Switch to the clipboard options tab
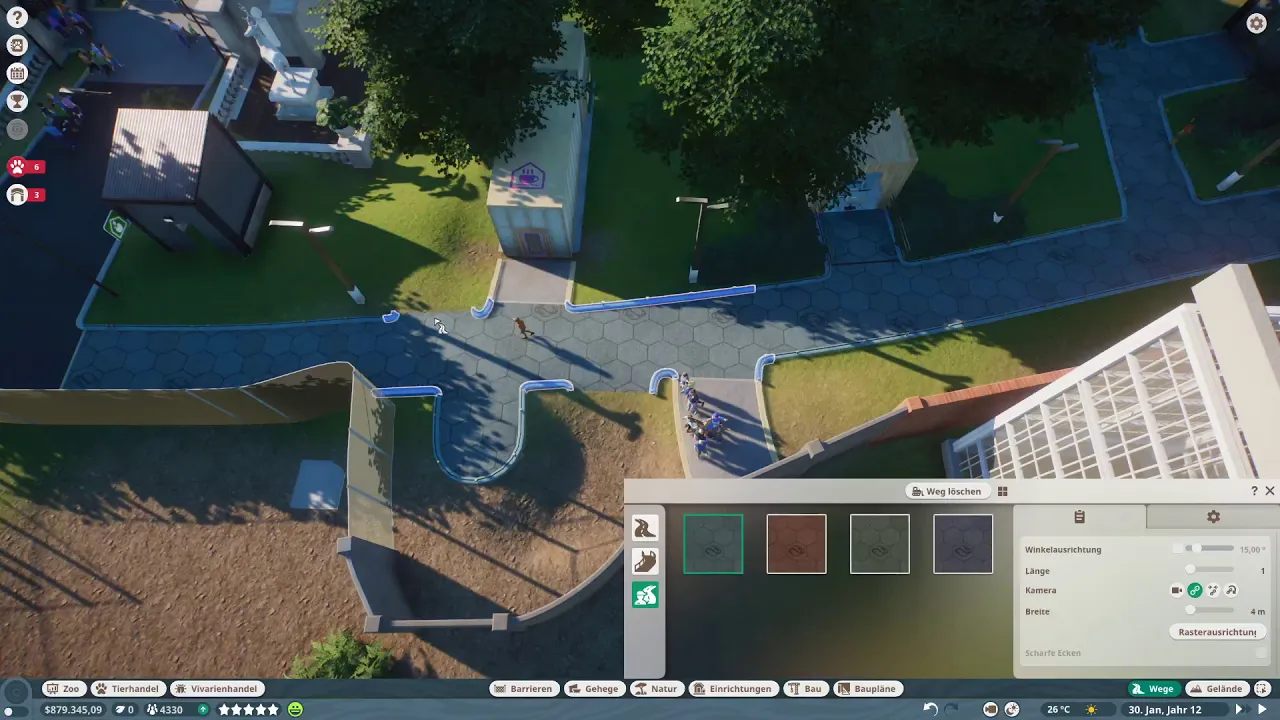The image size is (1280, 720). 1079,517
